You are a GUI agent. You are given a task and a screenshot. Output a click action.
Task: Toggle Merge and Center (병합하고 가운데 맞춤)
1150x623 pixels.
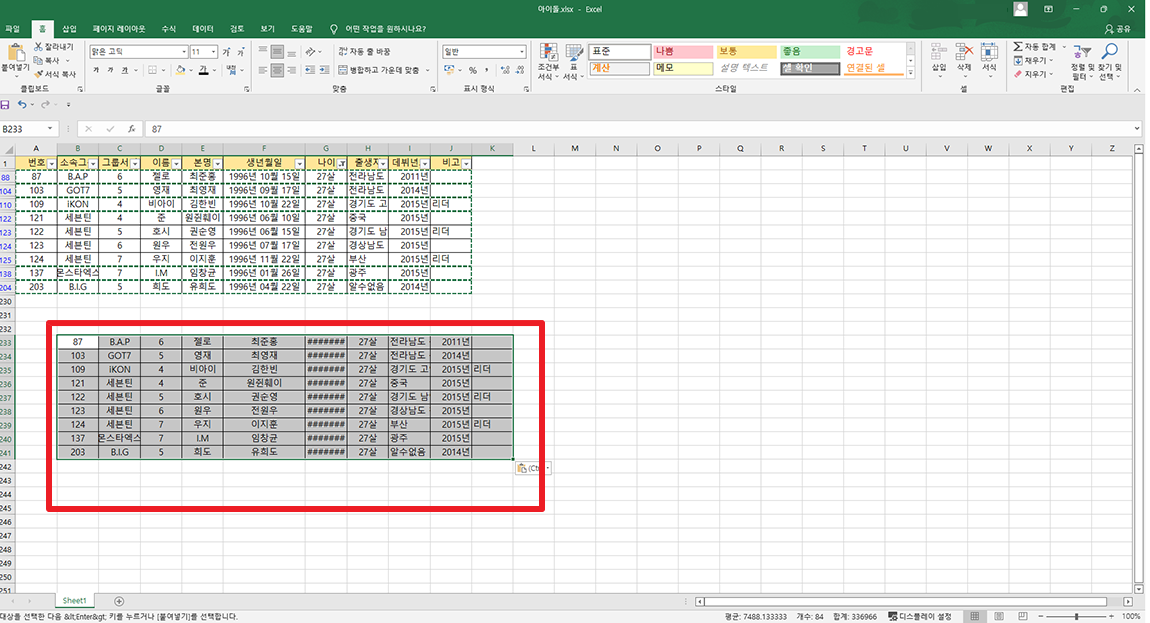pos(379,70)
